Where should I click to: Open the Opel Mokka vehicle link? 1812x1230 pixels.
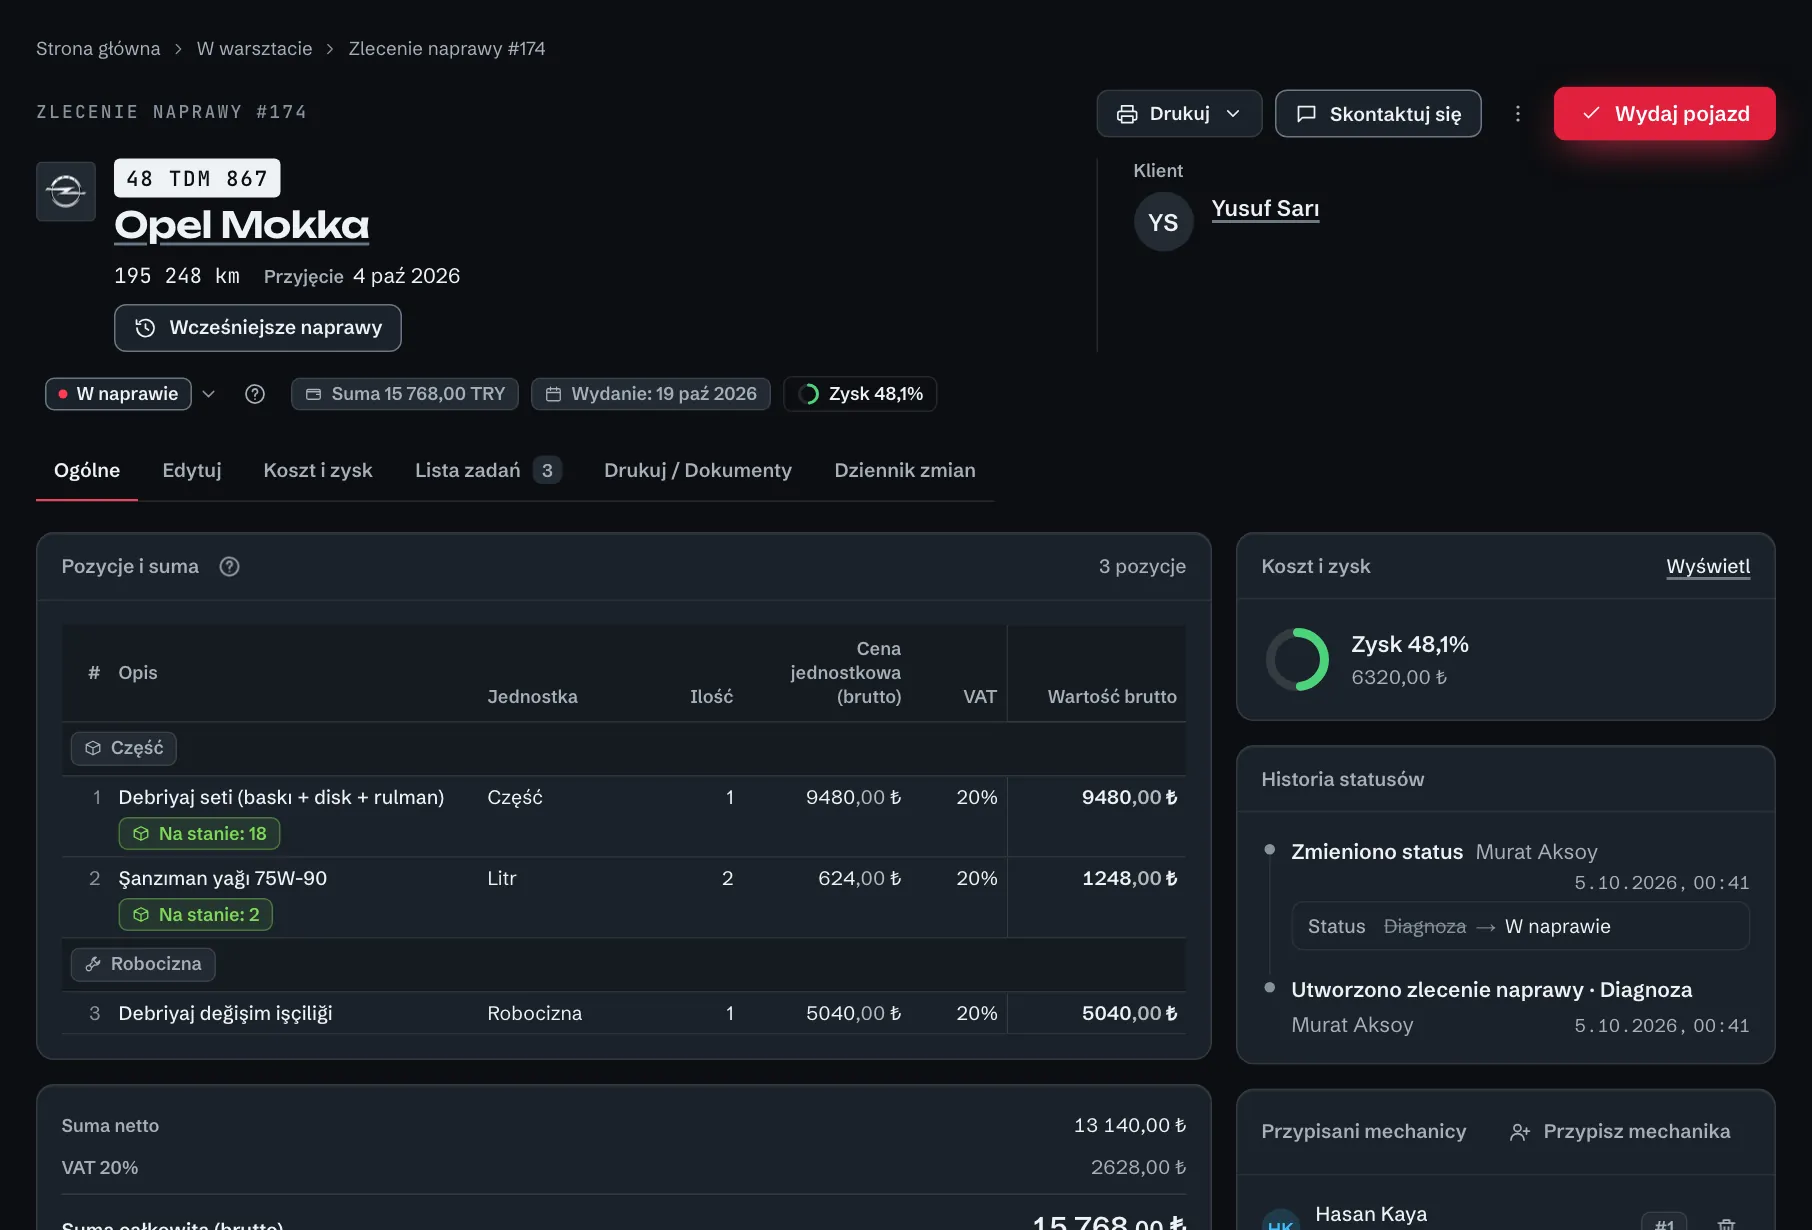coord(242,225)
